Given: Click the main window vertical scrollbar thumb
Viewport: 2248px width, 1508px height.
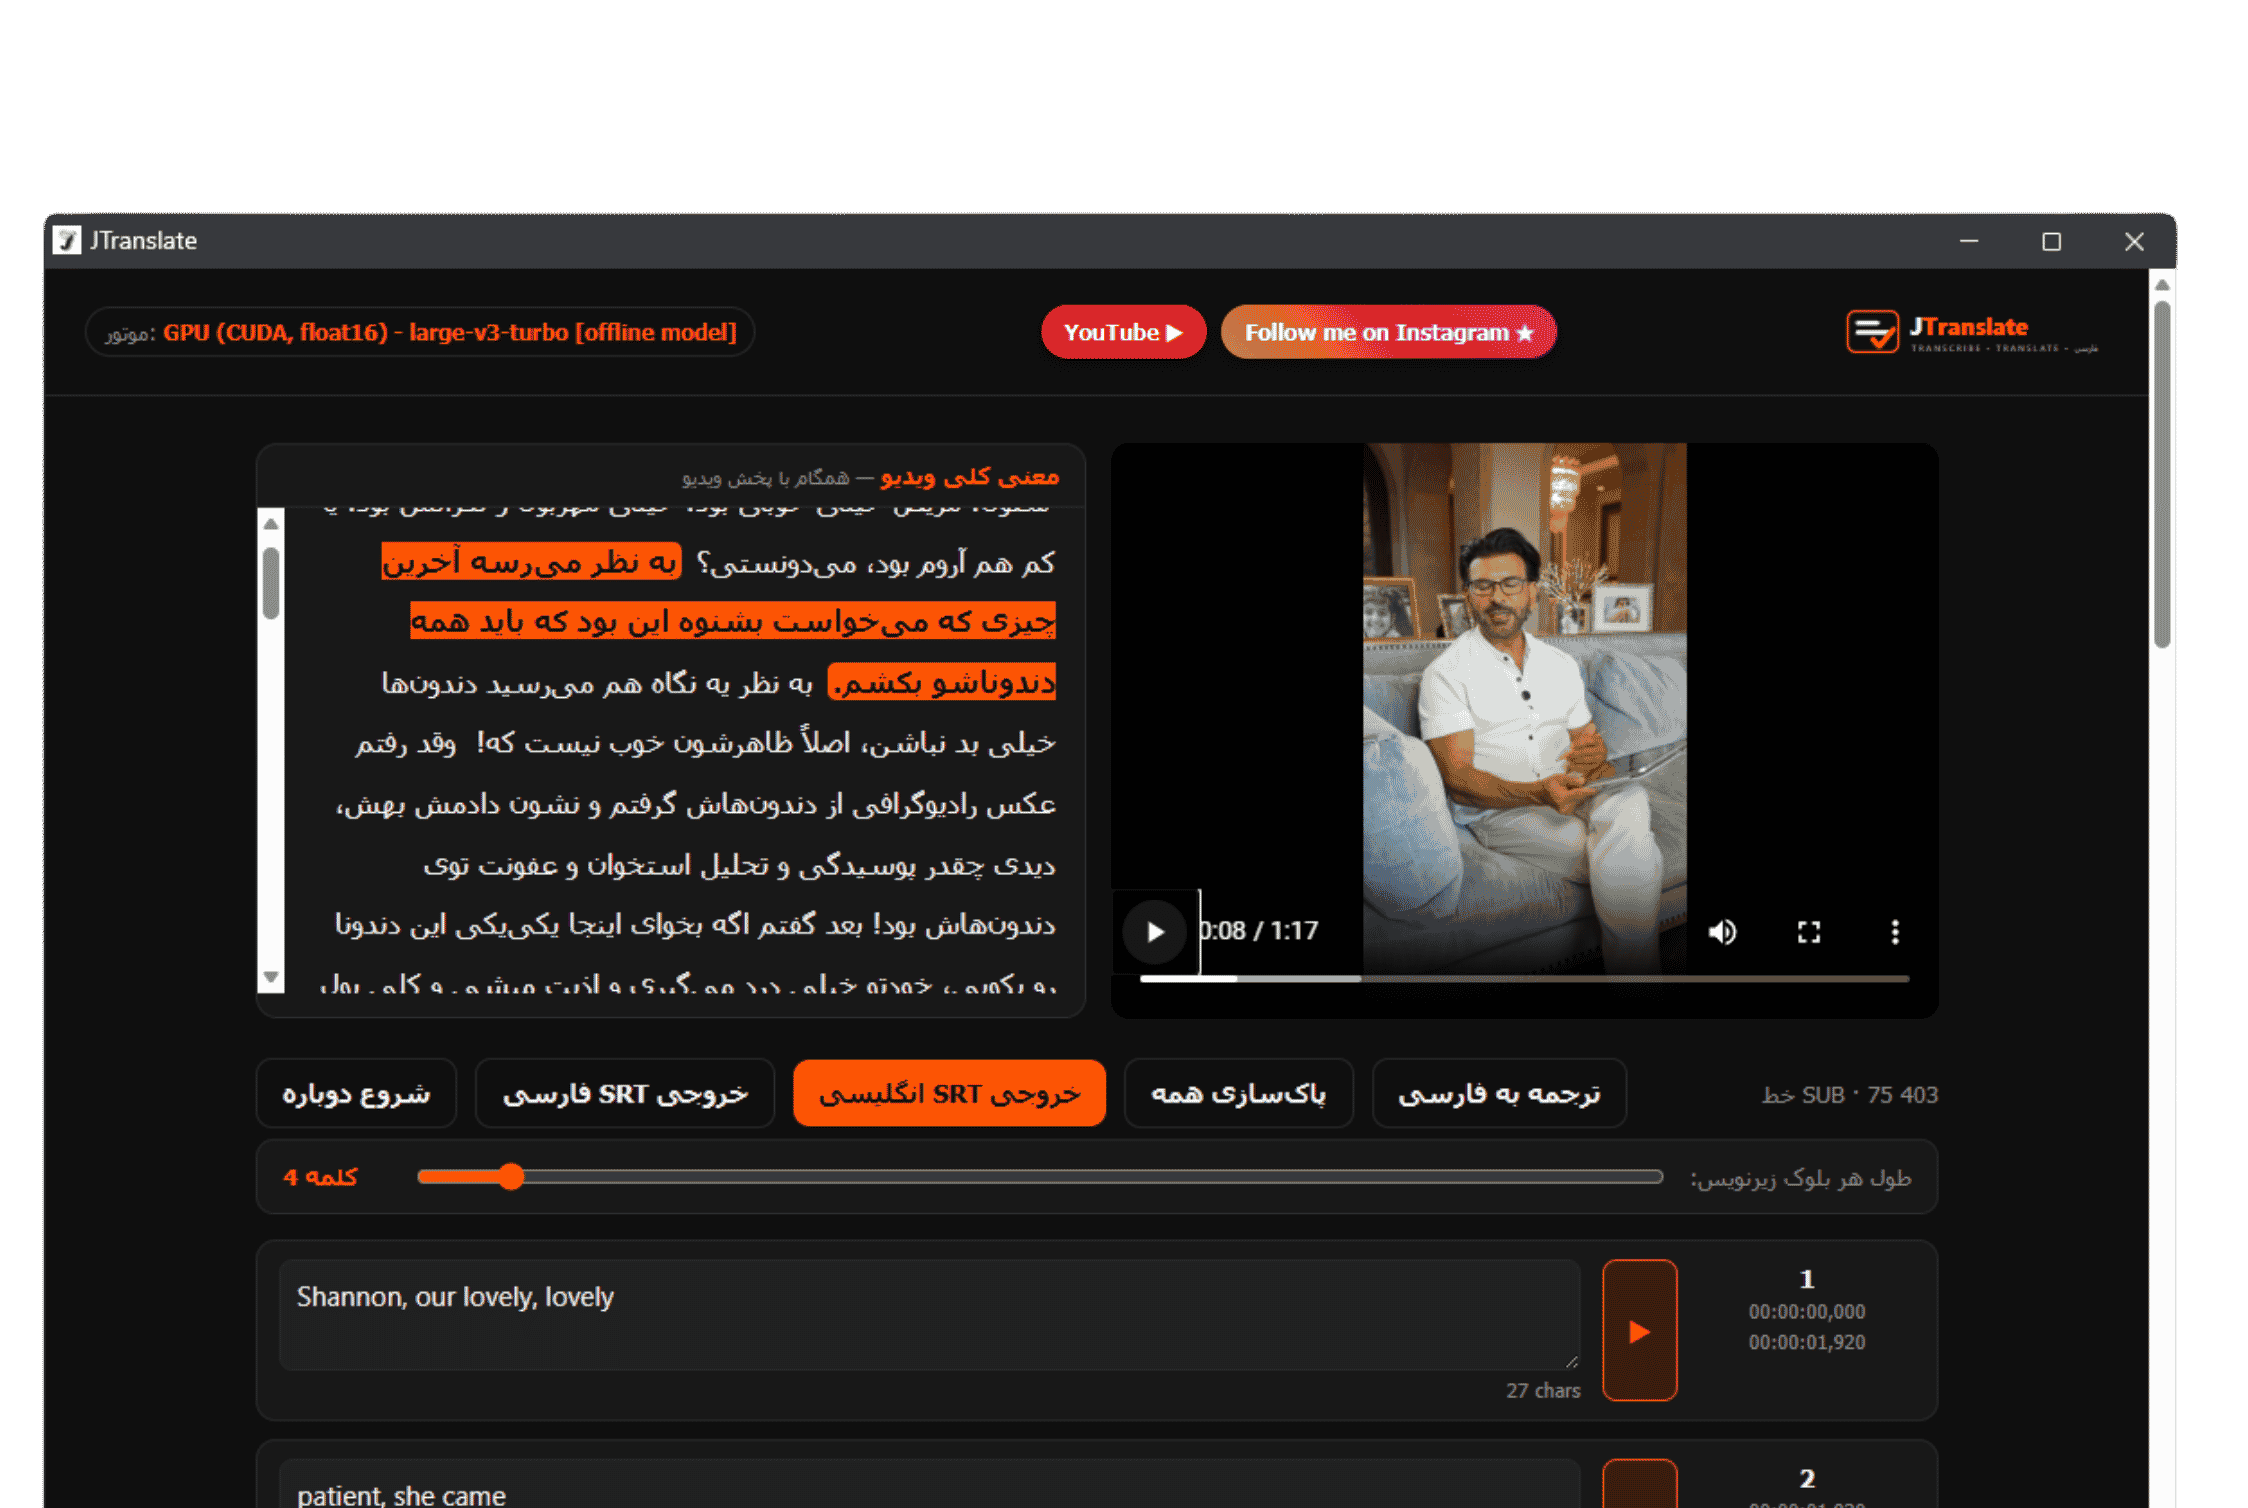Looking at the screenshot, I should click(2162, 475).
